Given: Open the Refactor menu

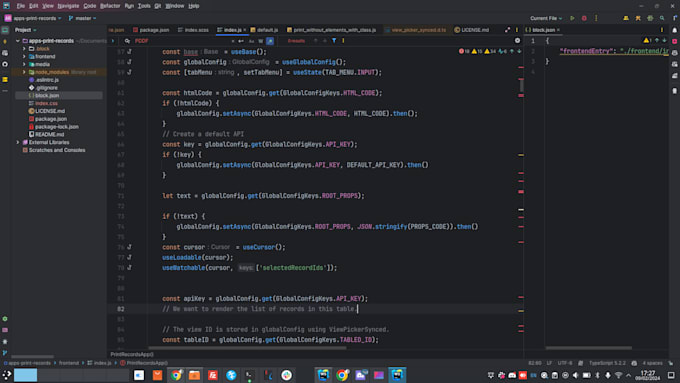Looking at the screenshot, I should [110, 6].
